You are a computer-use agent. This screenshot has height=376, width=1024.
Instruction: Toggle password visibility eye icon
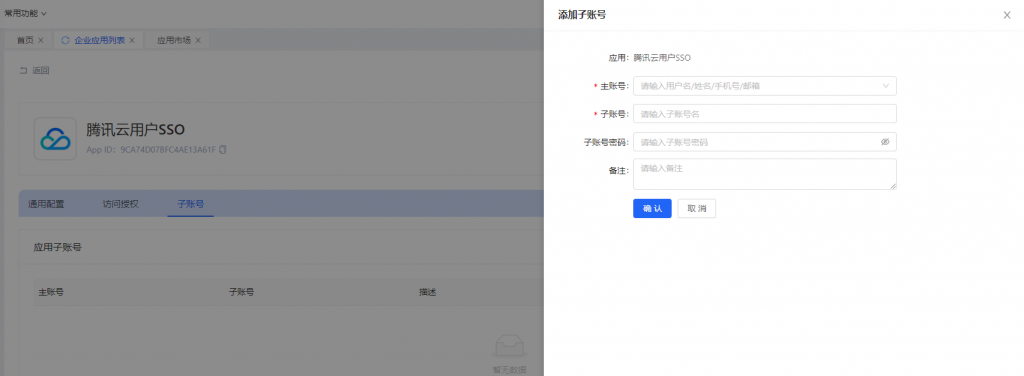pyautogui.click(x=885, y=142)
